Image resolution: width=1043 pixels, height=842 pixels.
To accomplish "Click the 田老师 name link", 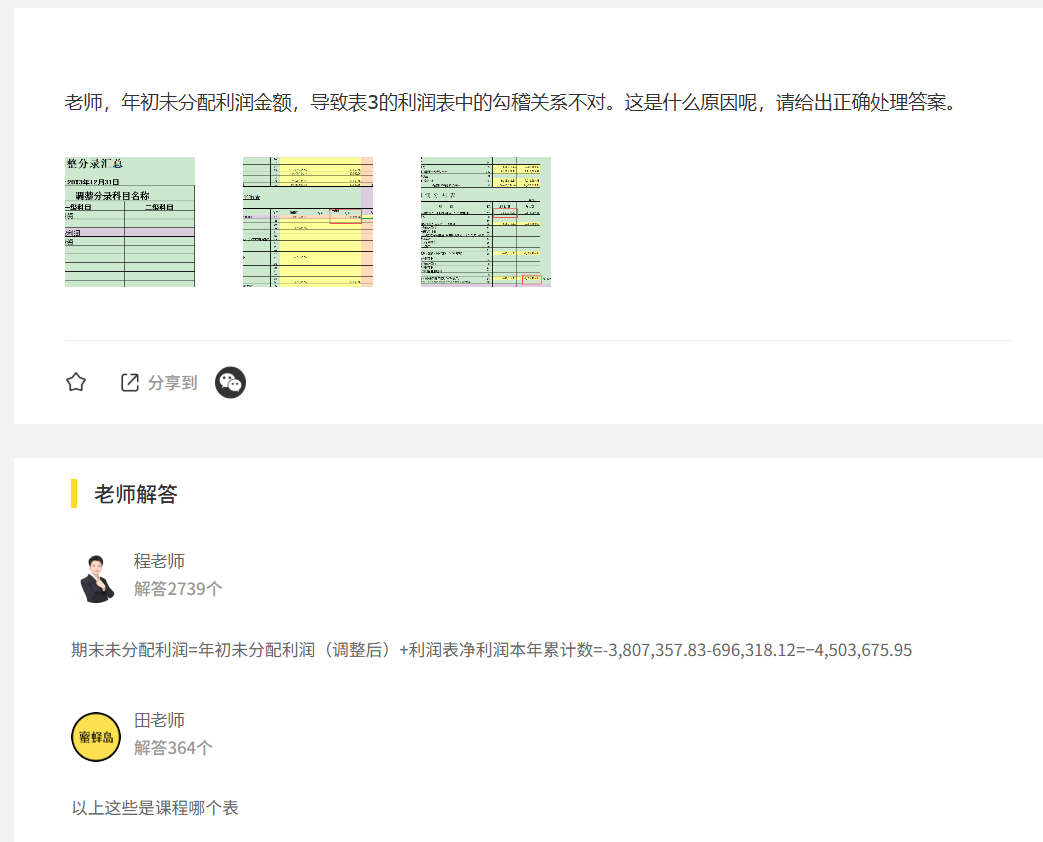I will click(159, 720).
